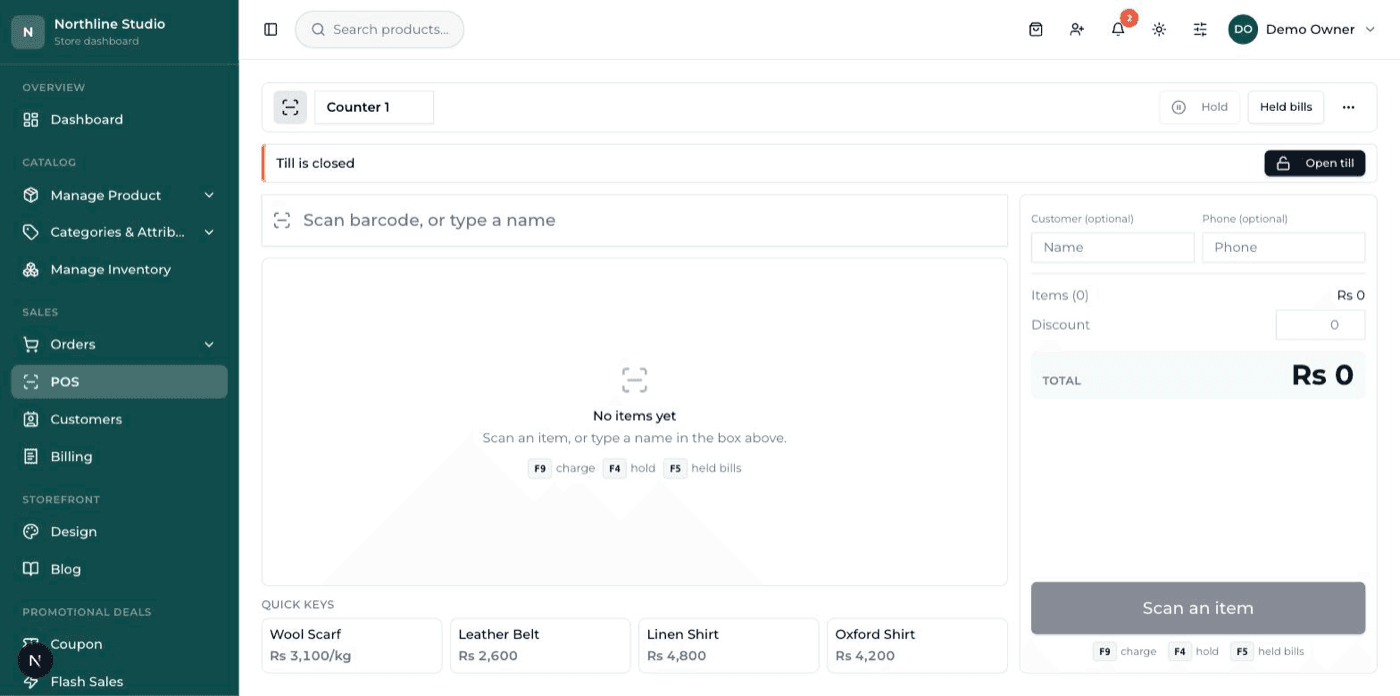Image resolution: width=1400 pixels, height=696 pixels.
Task: Open notifications bell with badge
Action: coord(1119,30)
